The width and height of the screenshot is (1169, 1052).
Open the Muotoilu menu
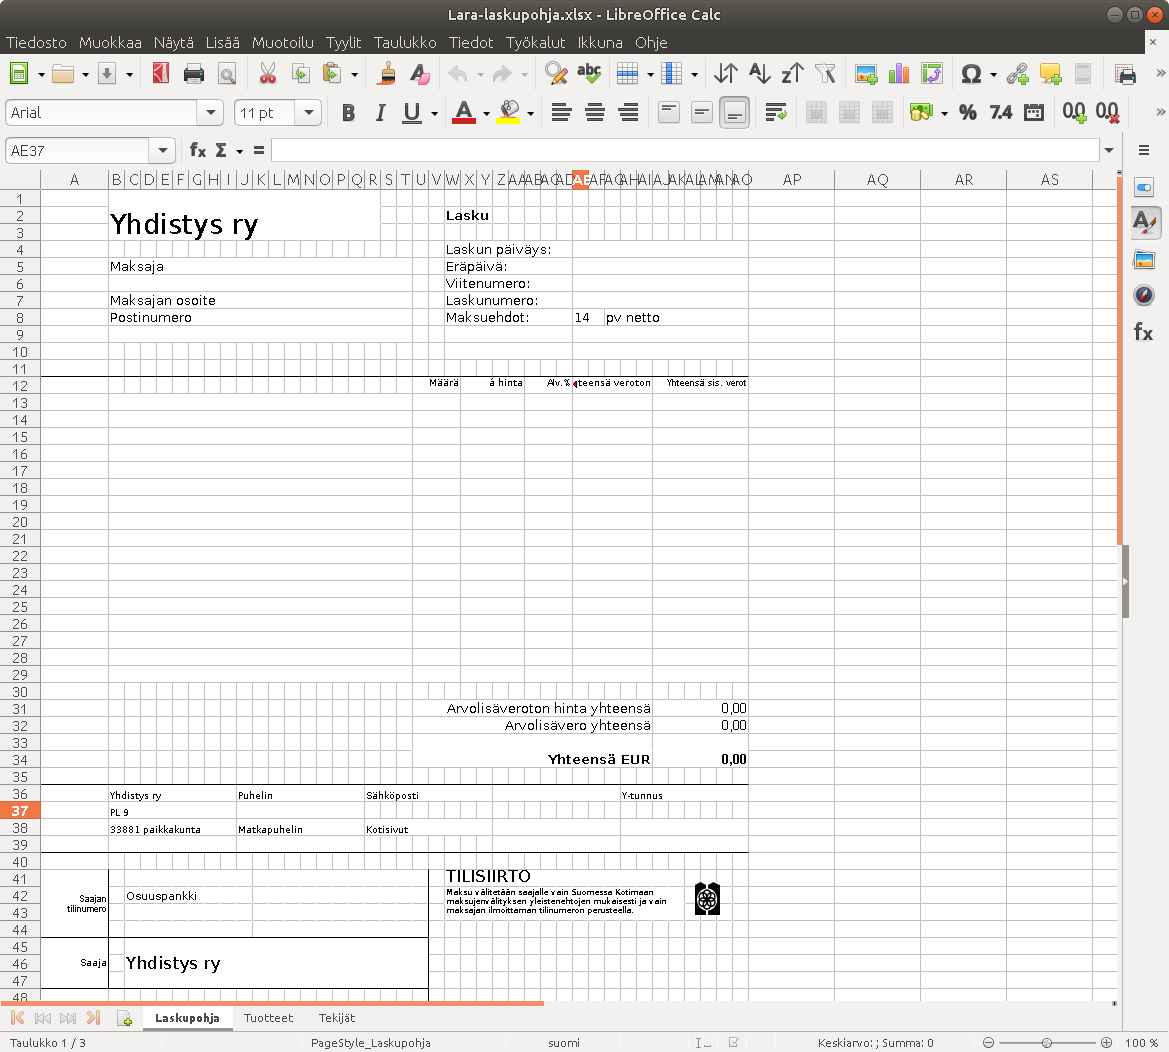283,43
